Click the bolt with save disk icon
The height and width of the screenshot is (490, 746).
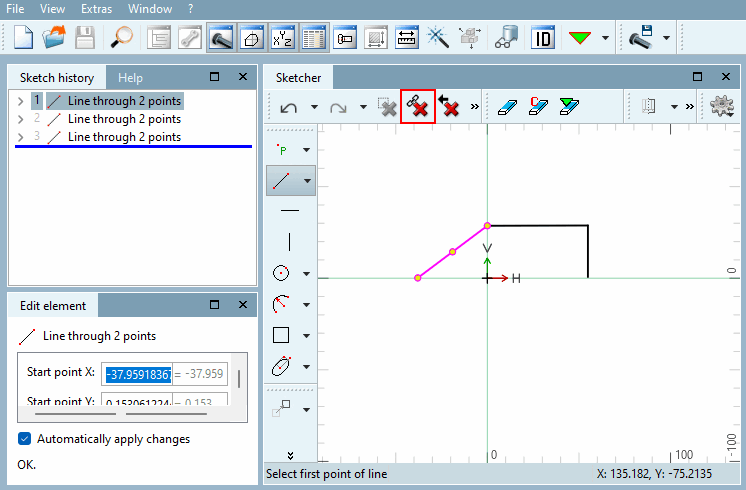pyautogui.click(x=640, y=38)
